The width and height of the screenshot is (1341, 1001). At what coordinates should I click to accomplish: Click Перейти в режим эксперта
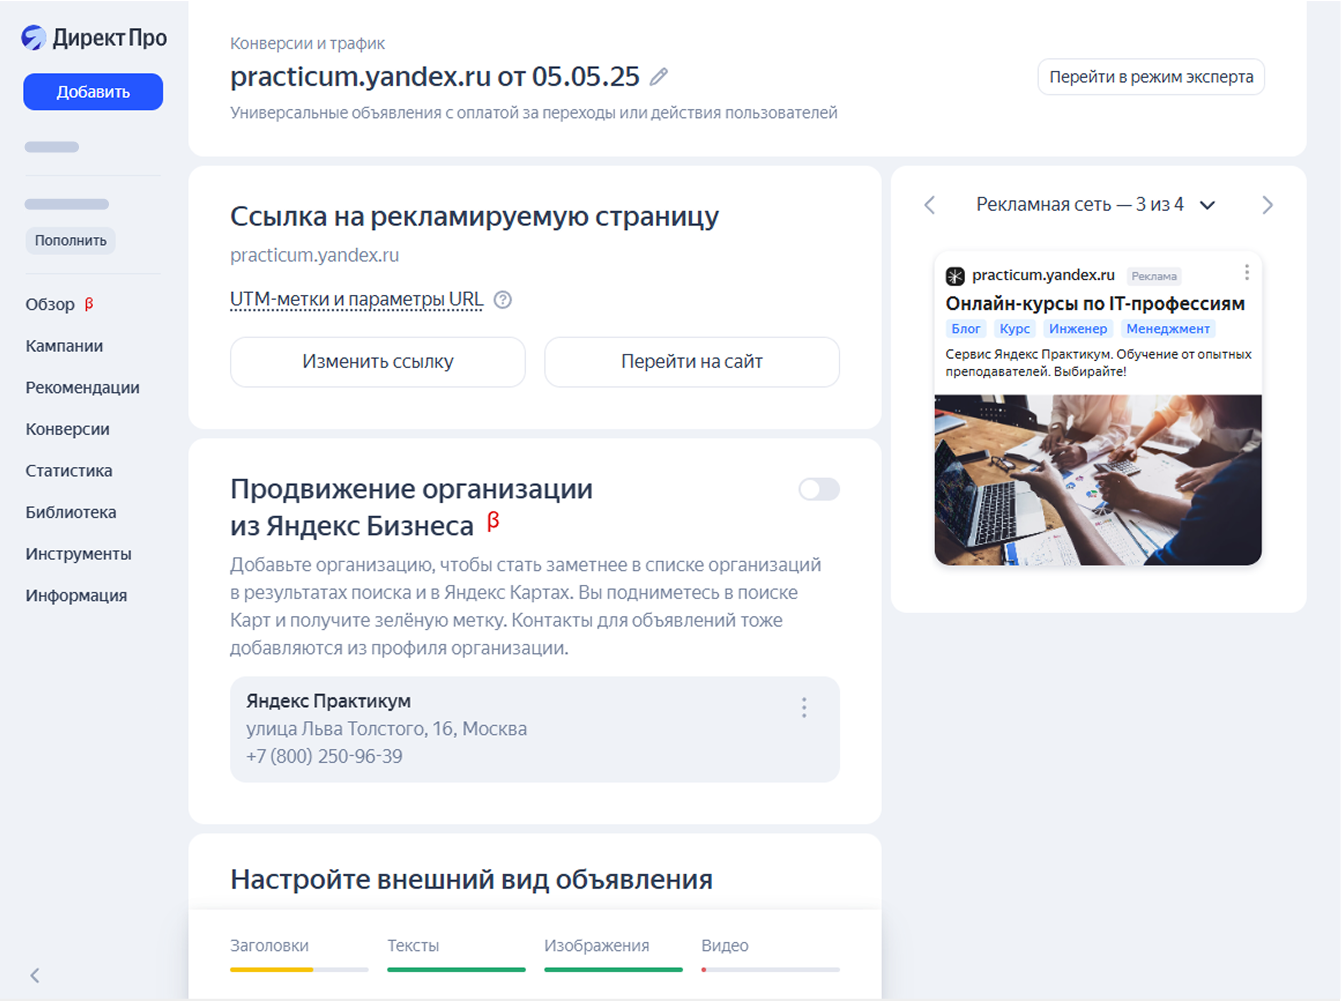coord(1151,77)
